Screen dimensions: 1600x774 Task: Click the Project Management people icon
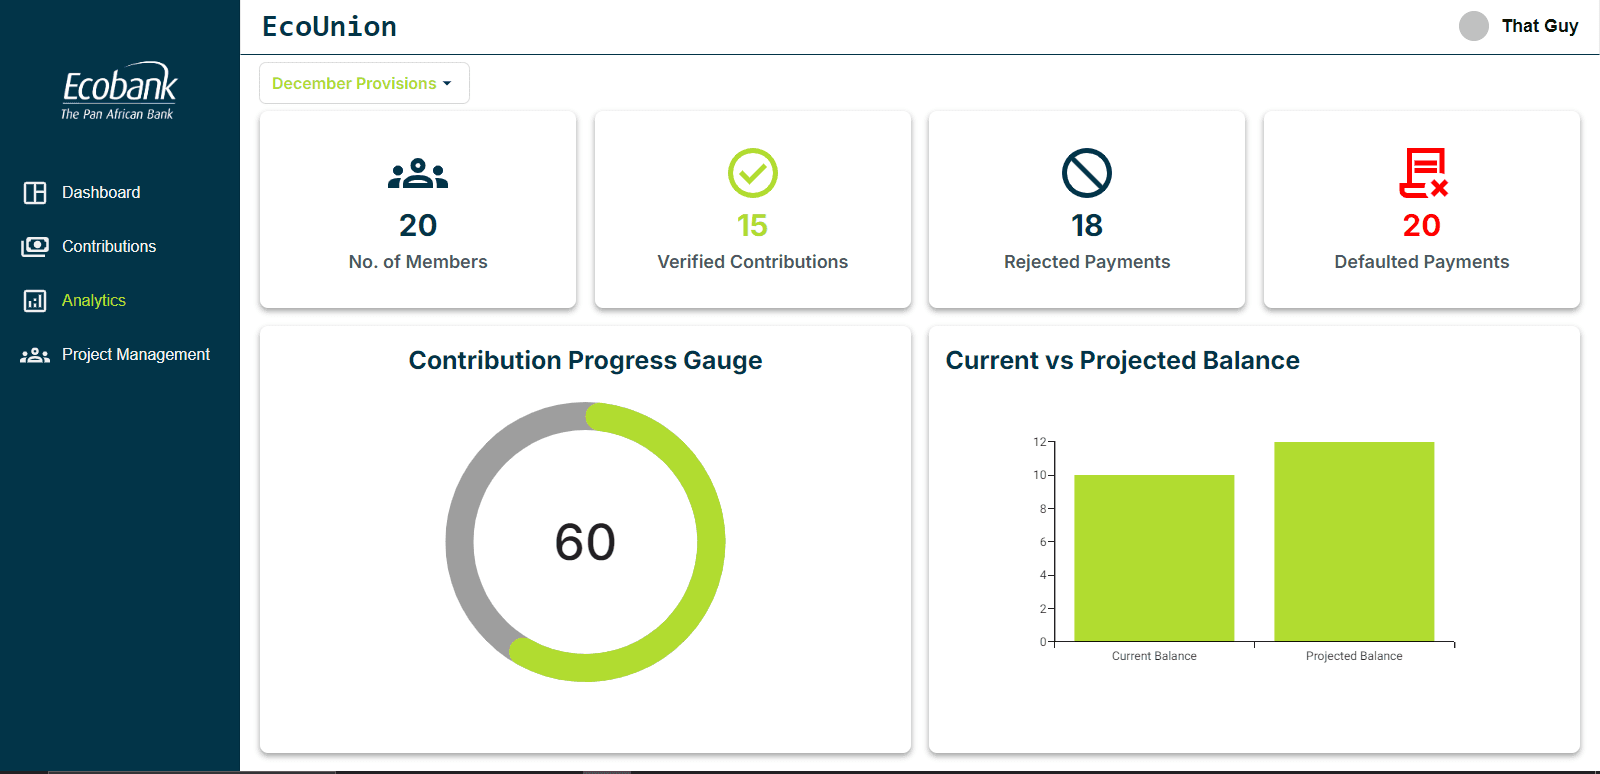point(35,355)
